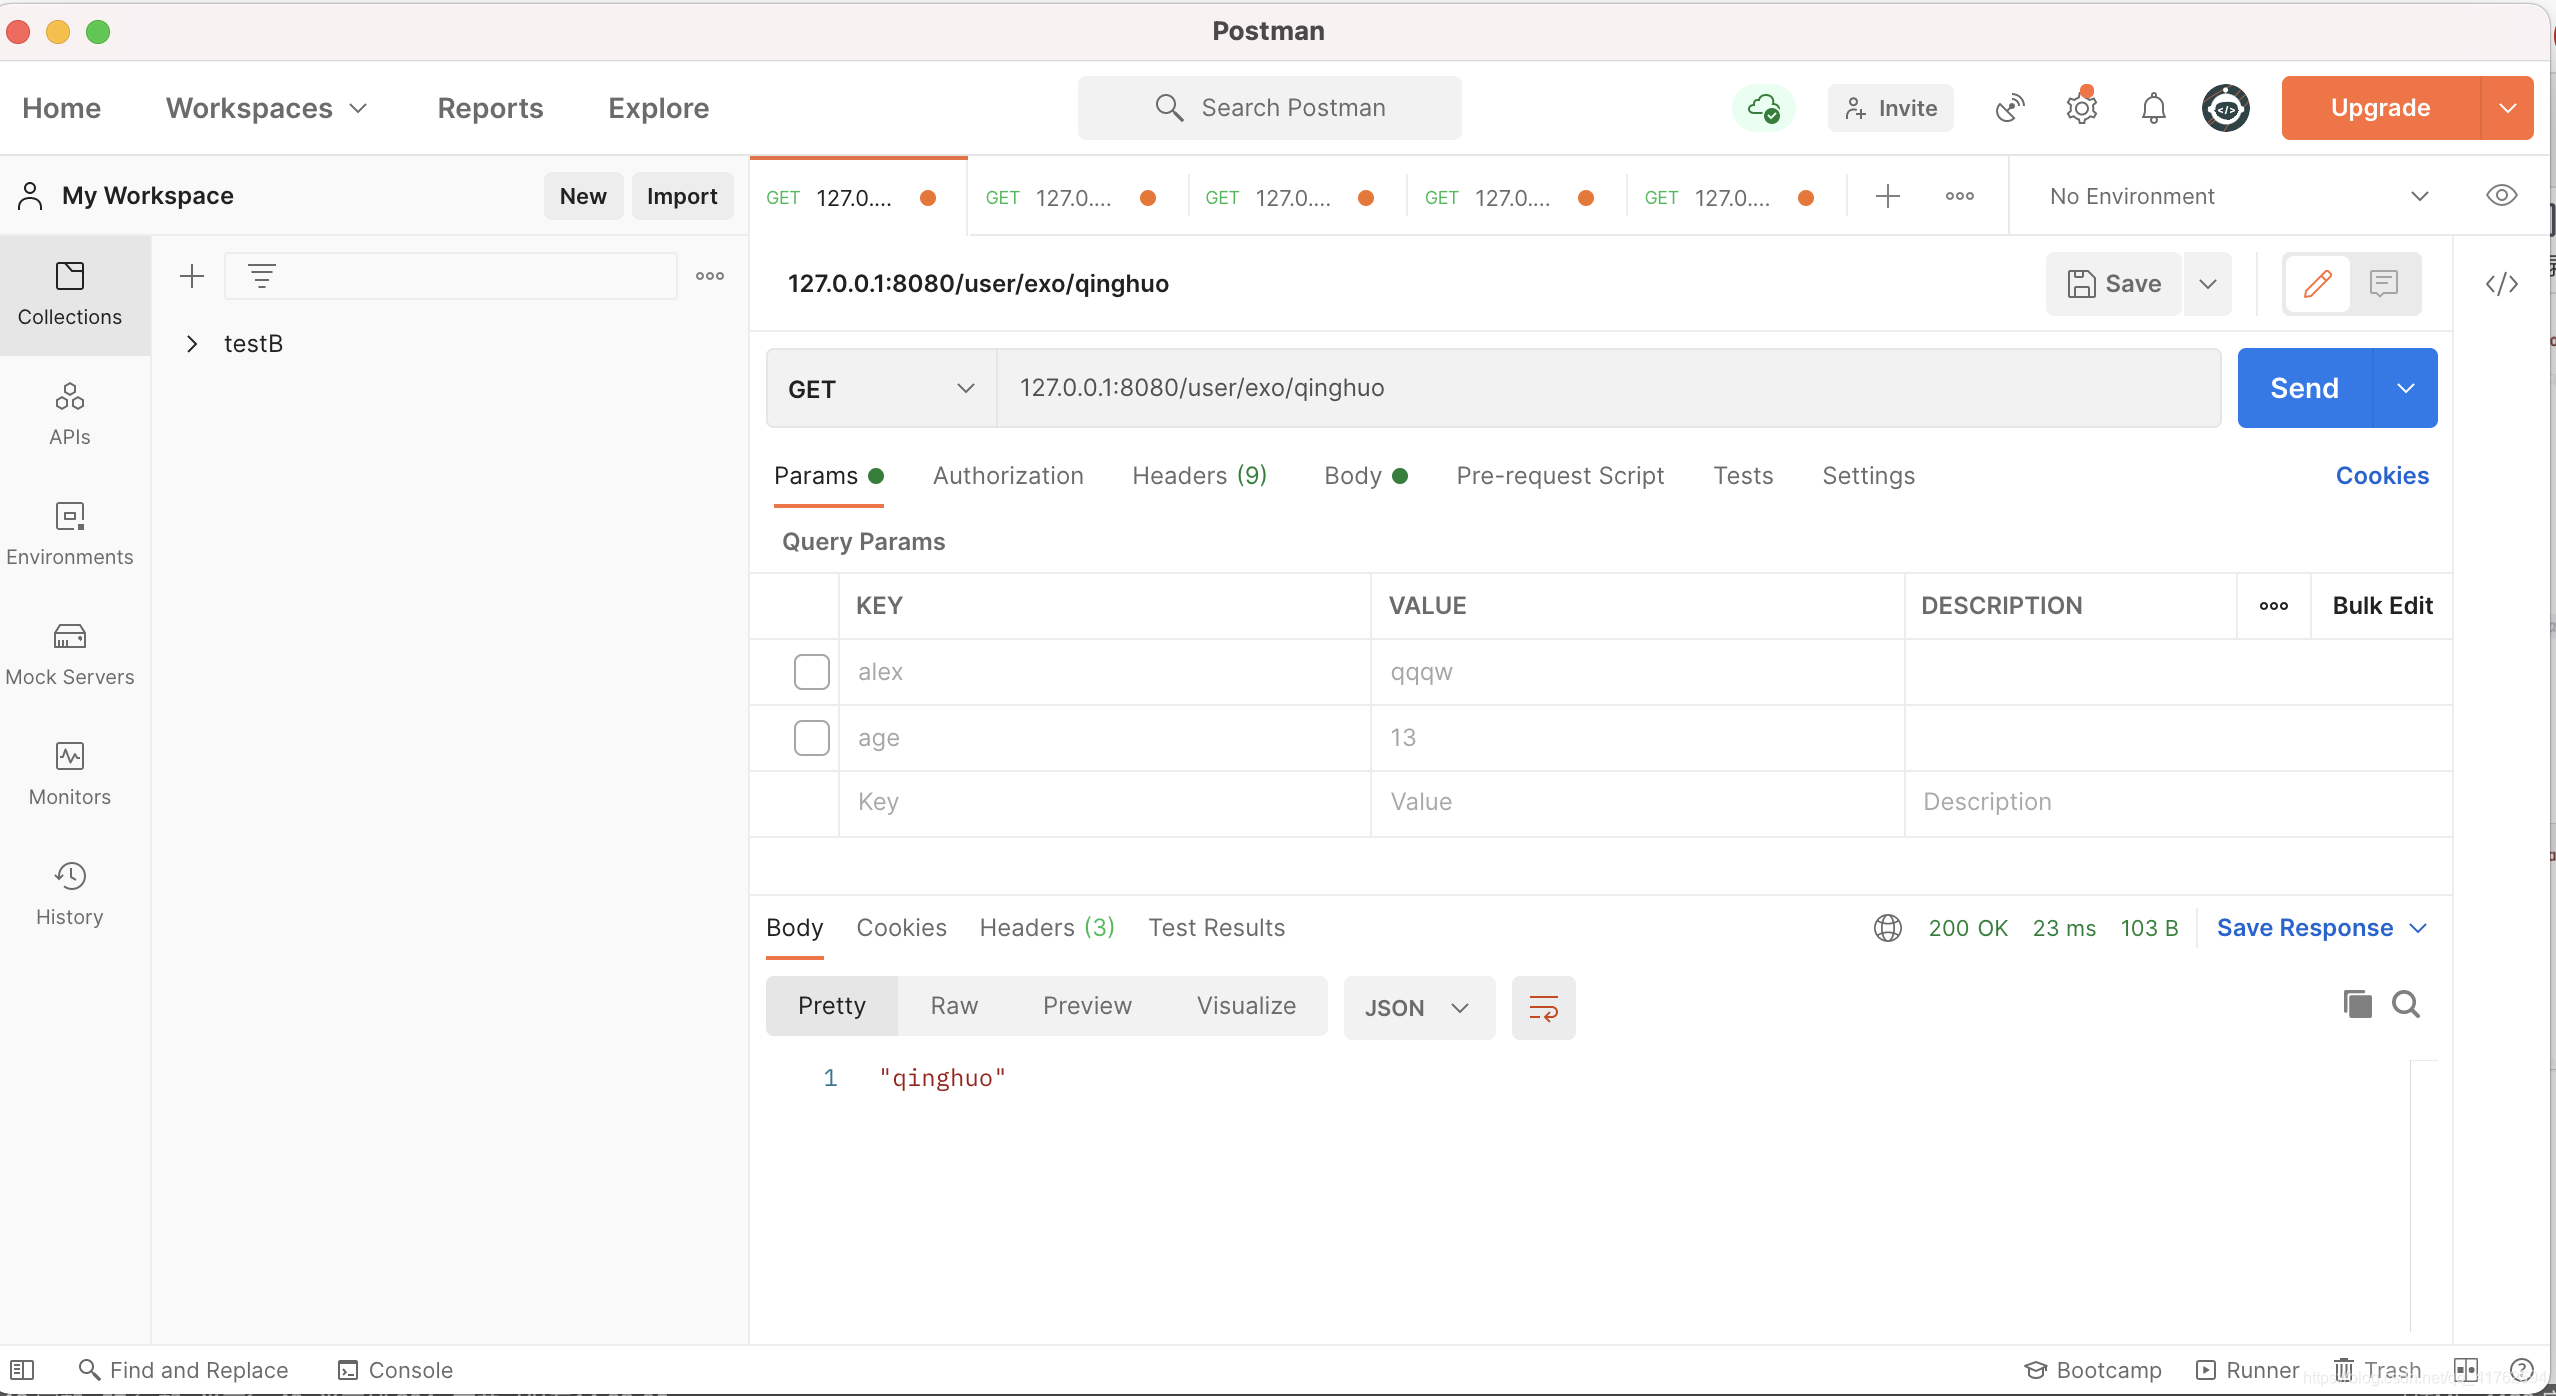
Task: Enable the alex query param checkbox
Action: (811, 672)
